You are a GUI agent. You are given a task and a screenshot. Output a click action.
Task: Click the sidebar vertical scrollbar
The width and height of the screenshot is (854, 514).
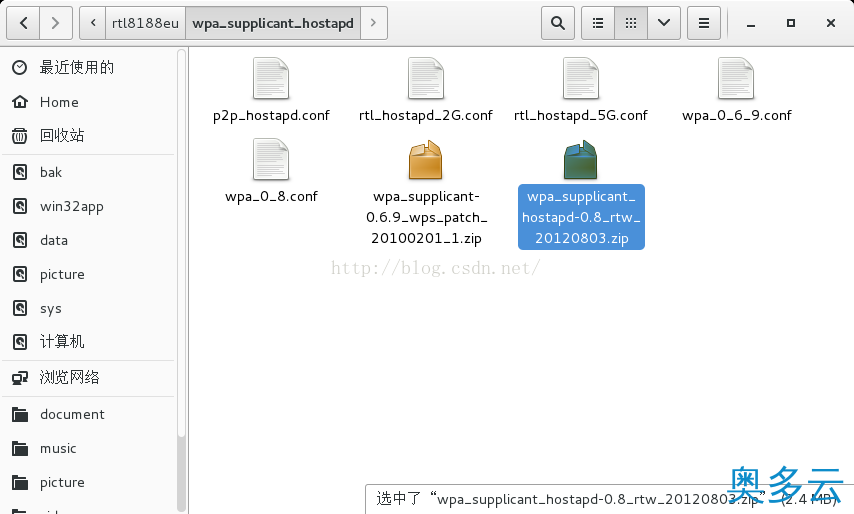(x=181, y=280)
